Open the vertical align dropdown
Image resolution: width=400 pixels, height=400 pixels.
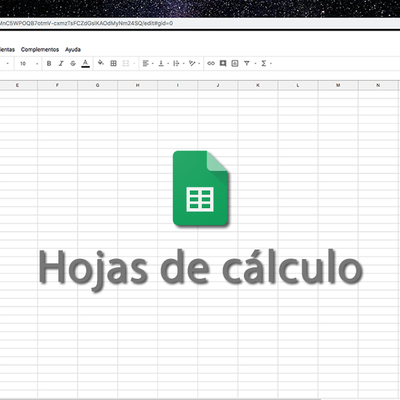[x=163, y=63]
